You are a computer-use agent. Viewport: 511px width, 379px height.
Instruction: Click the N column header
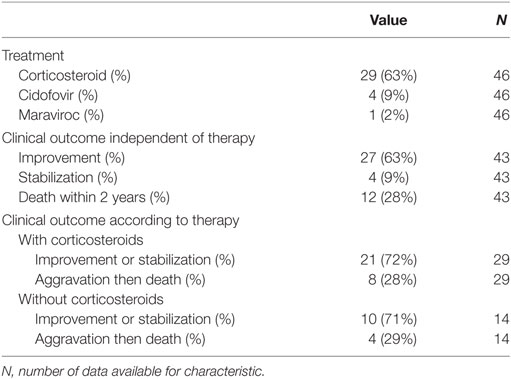(501, 20)
